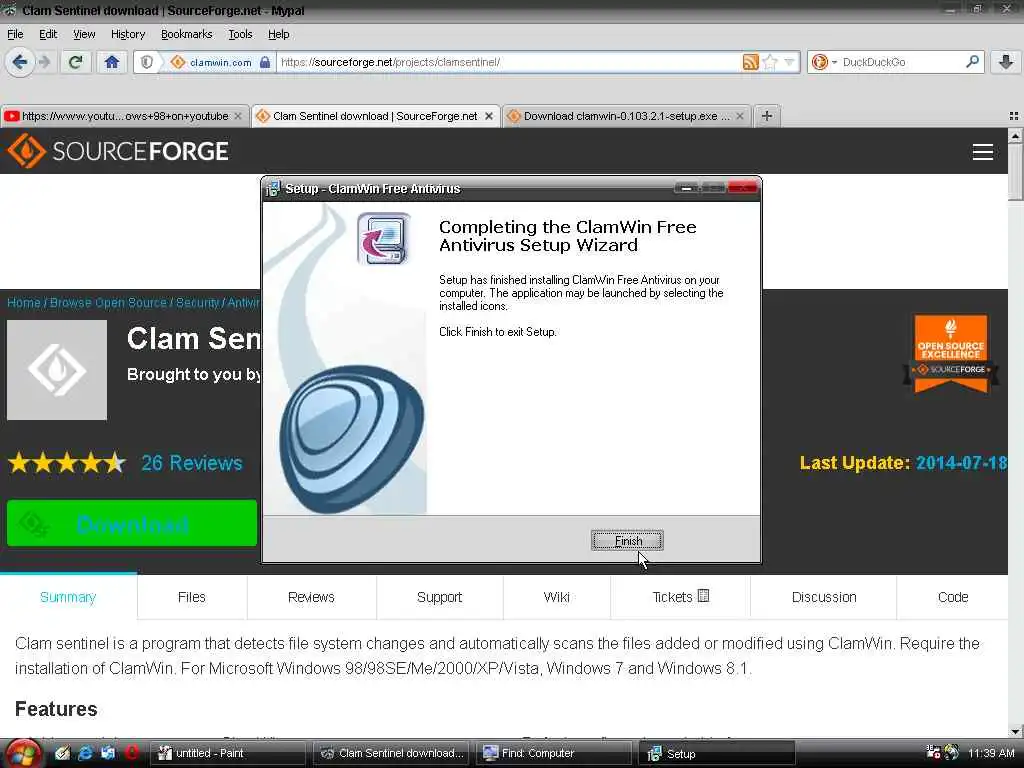1024x768 pixels.
Task: Close the Clam Sentinel download tab
Action: click(x=488, y=116)
